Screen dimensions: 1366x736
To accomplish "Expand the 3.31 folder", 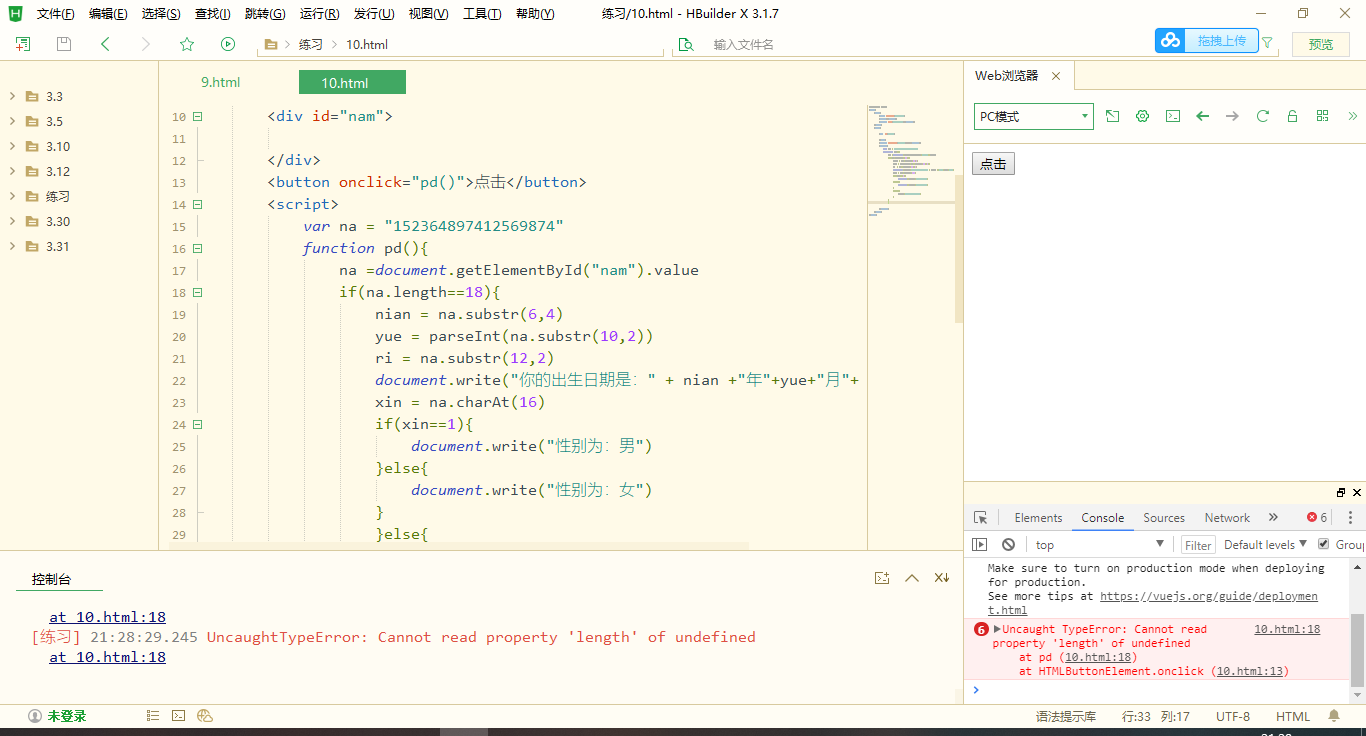I will 12,247.
